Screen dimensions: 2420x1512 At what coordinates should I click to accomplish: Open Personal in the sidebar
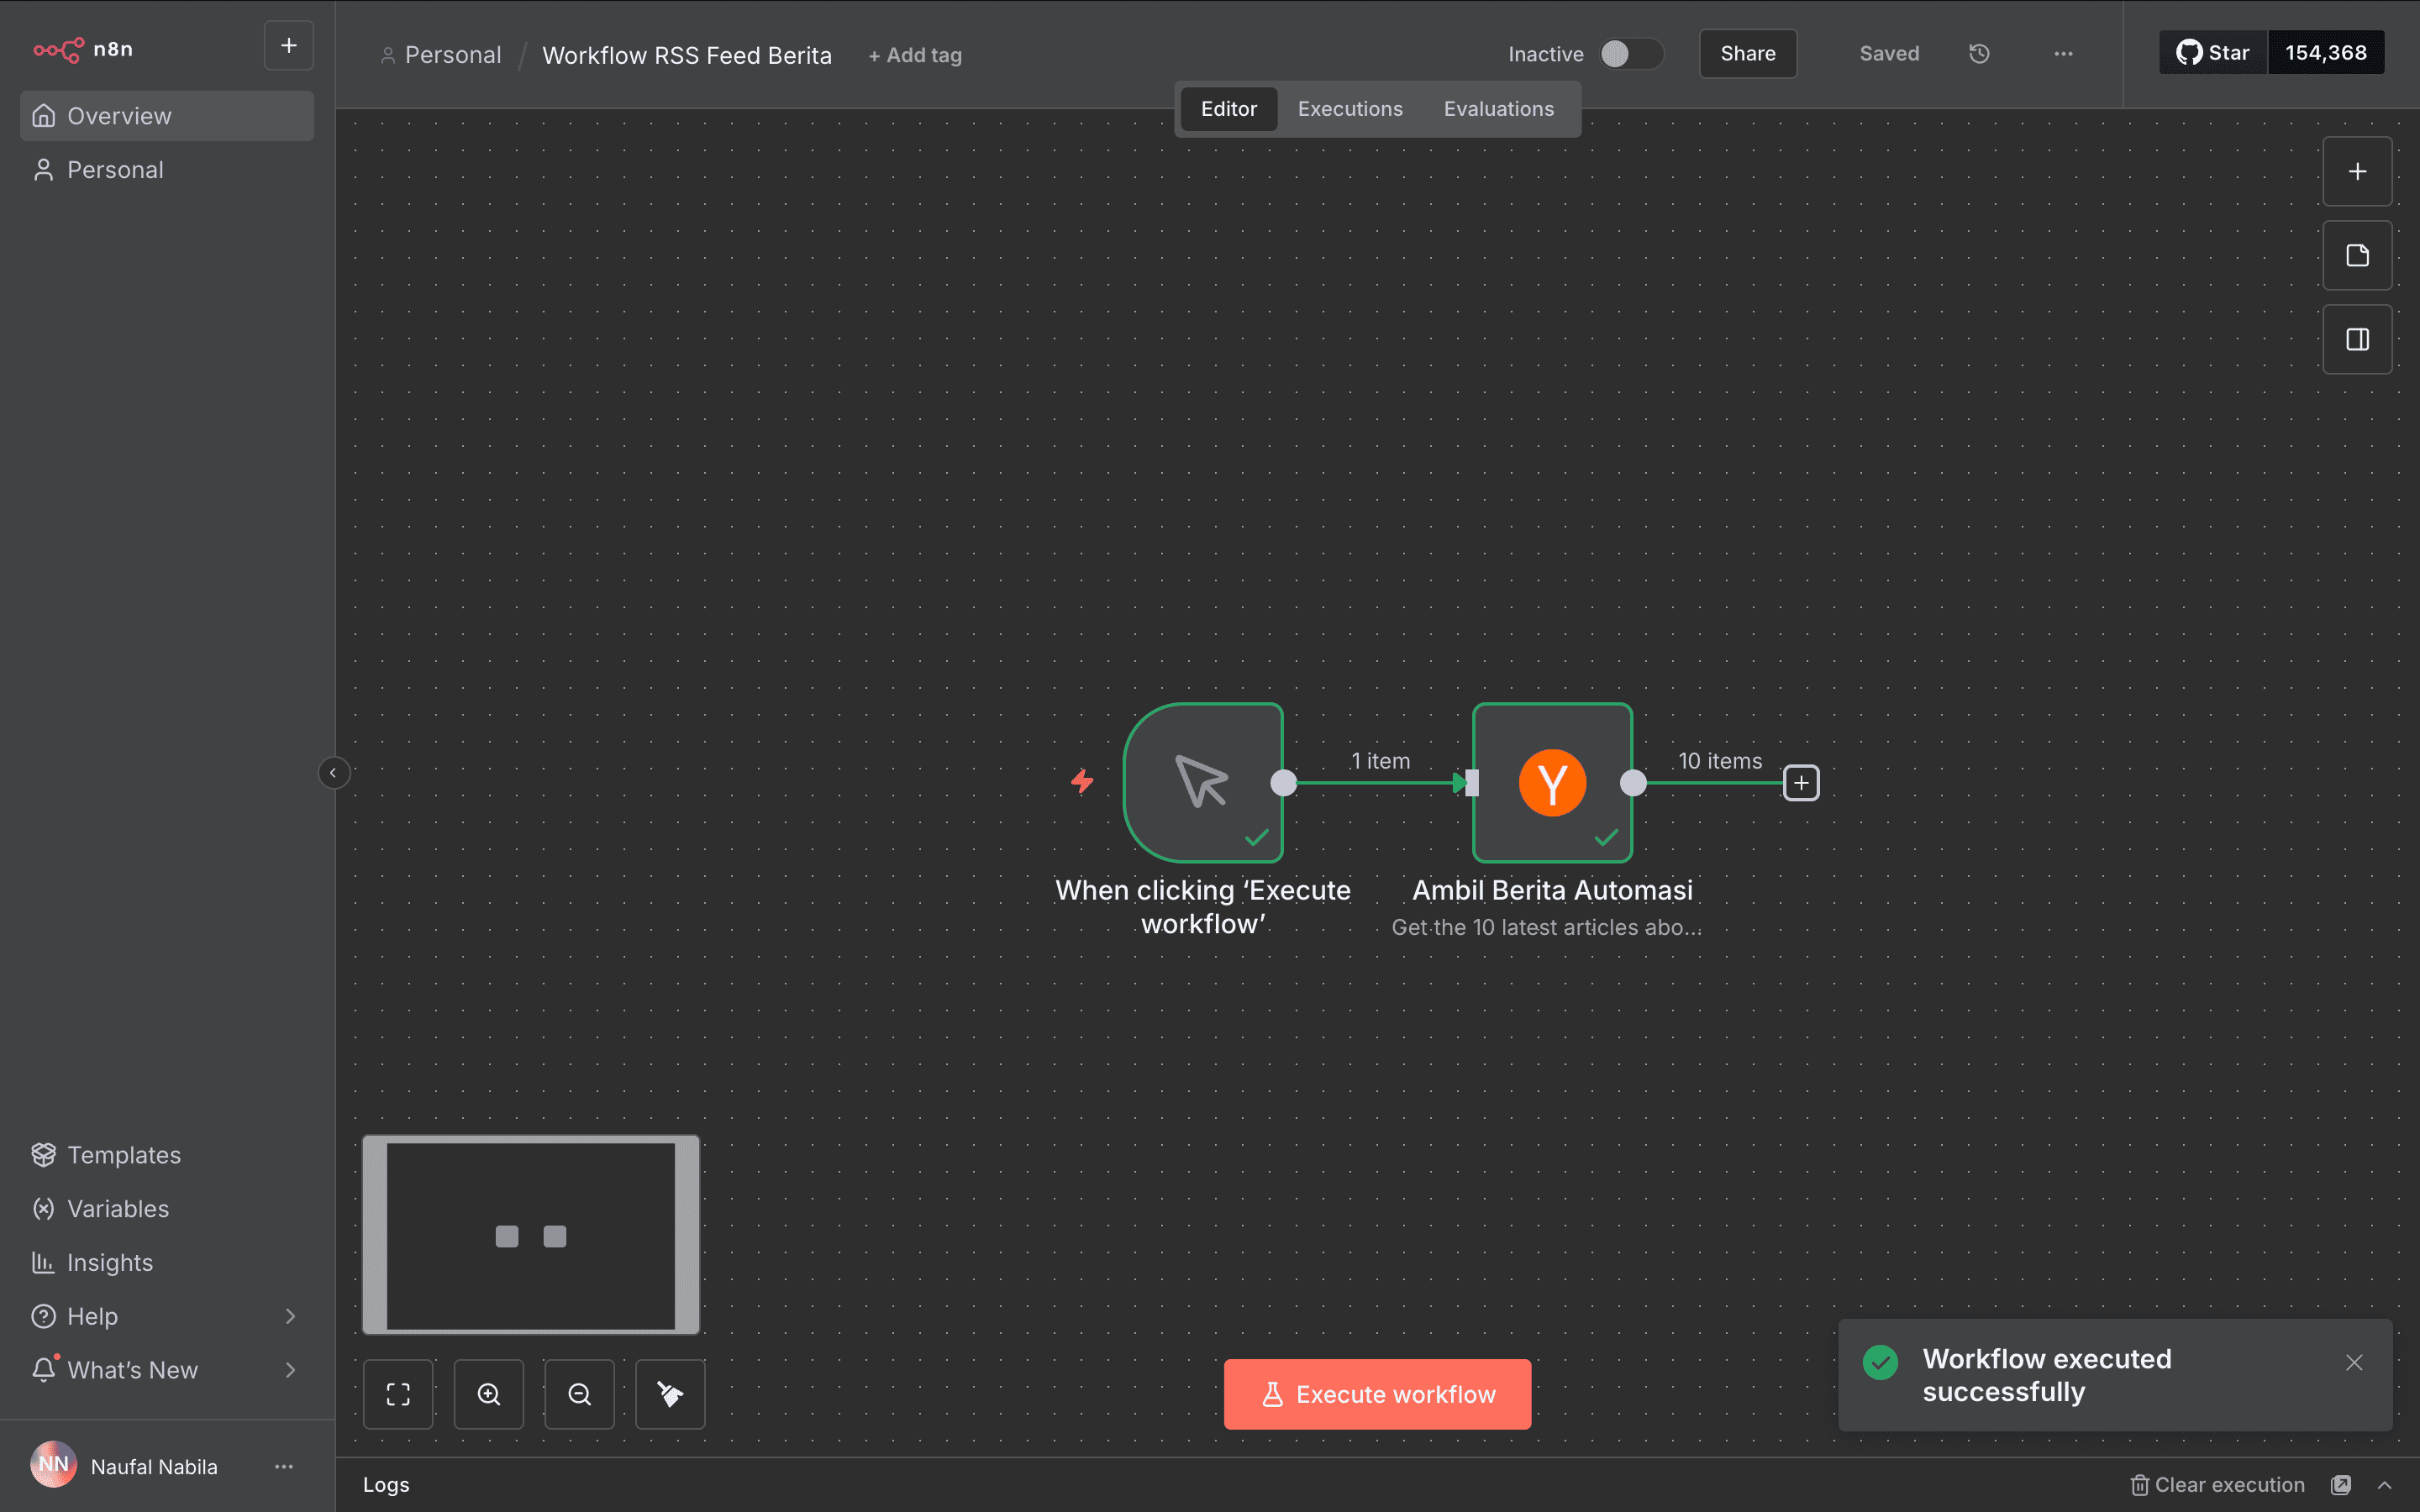coord(167,170)
